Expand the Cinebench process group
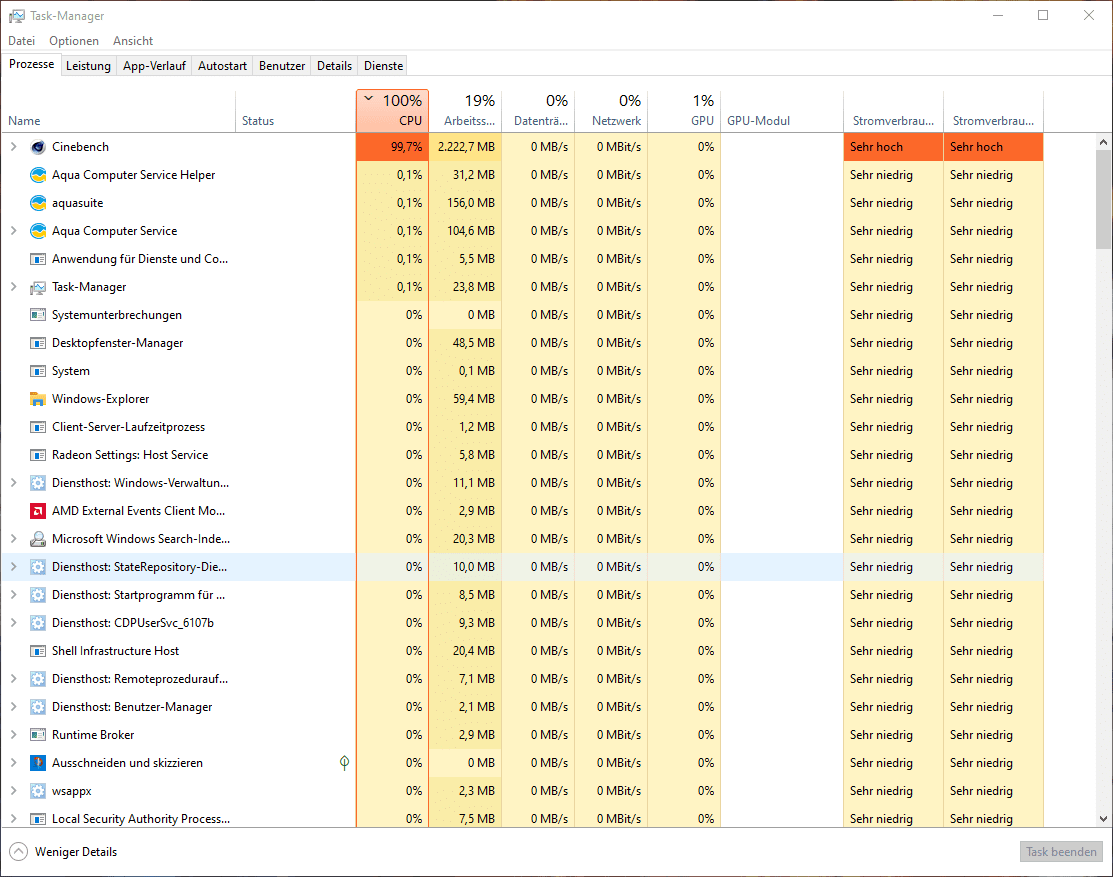This screenshot has height=877, width=1113. [13, 147]
